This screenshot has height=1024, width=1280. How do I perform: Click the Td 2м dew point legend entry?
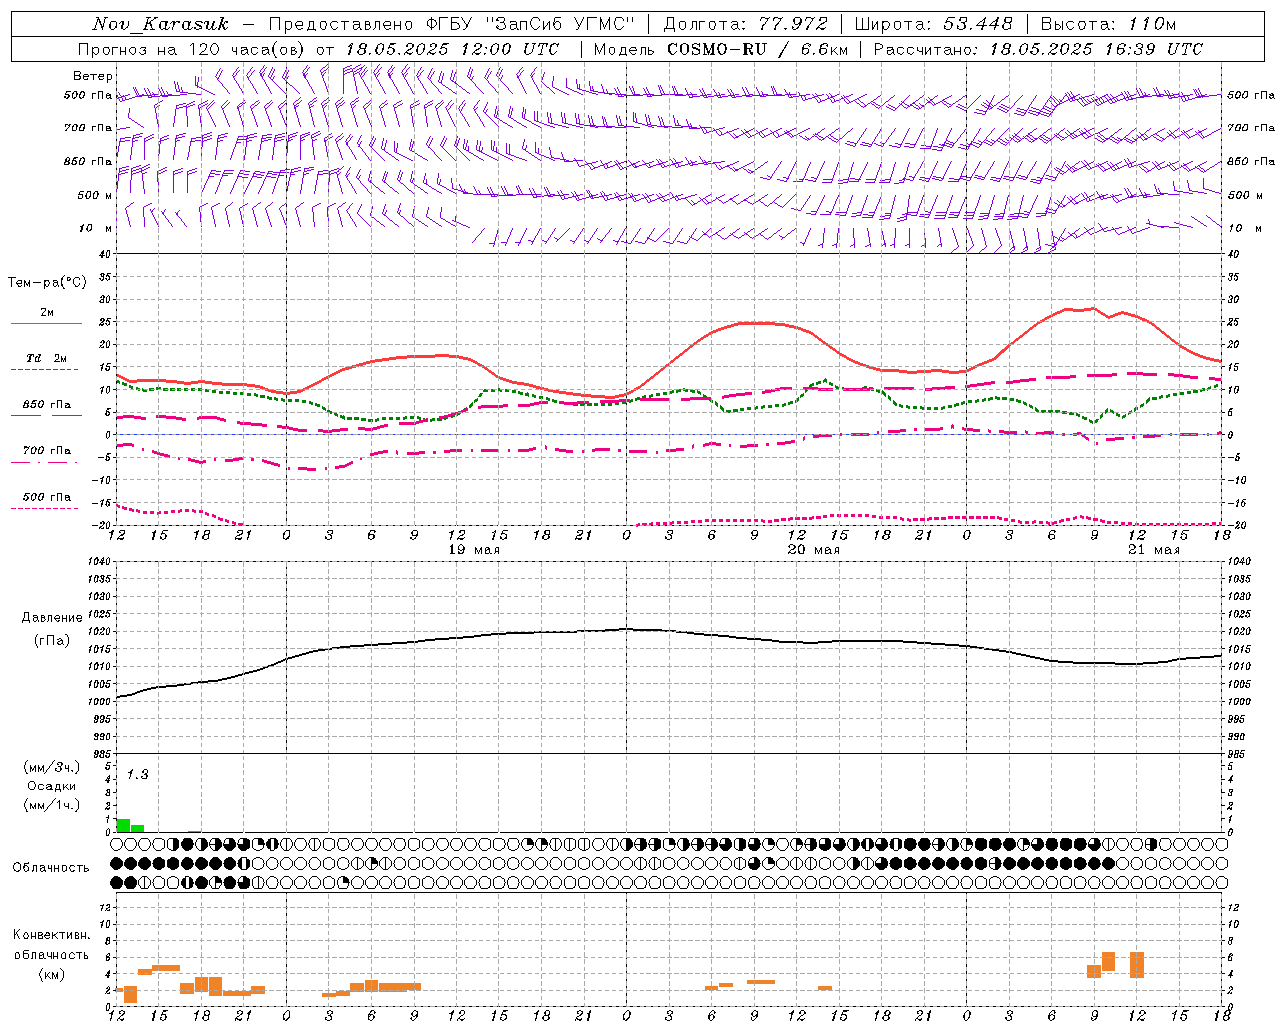47,358
